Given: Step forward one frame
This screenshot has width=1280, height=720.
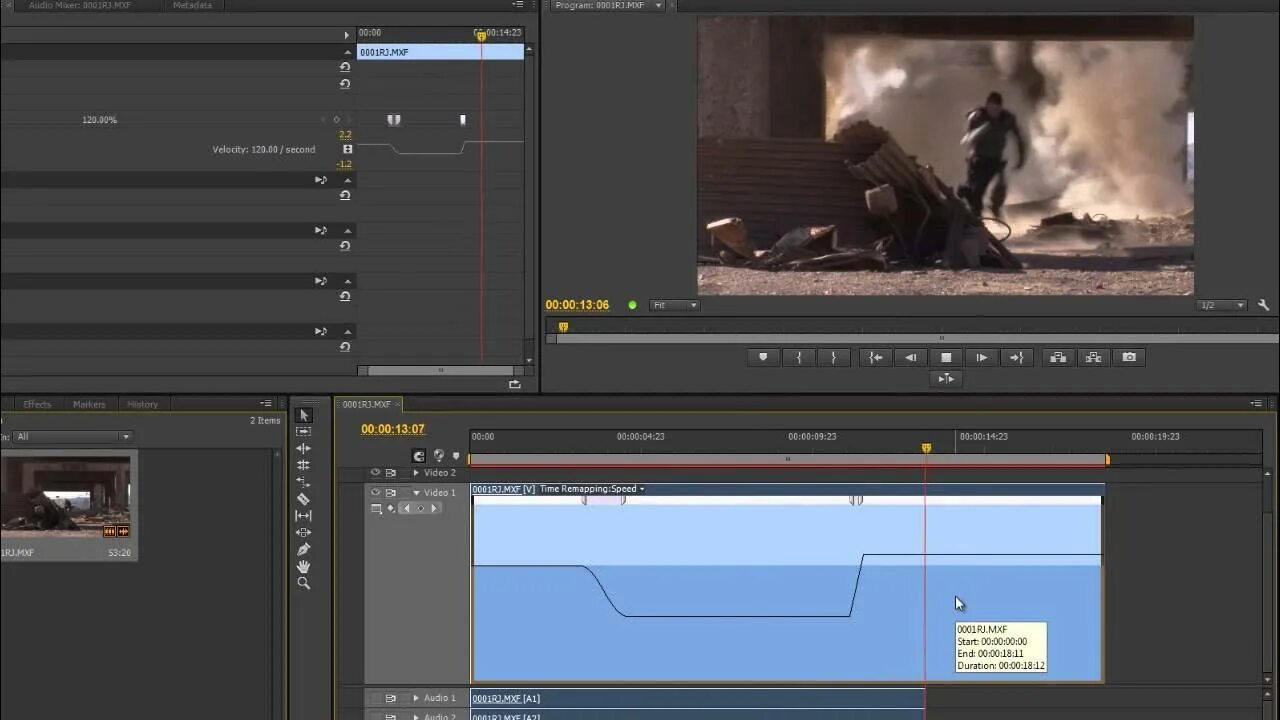Looking at the screenshot, I should [981, 357].
